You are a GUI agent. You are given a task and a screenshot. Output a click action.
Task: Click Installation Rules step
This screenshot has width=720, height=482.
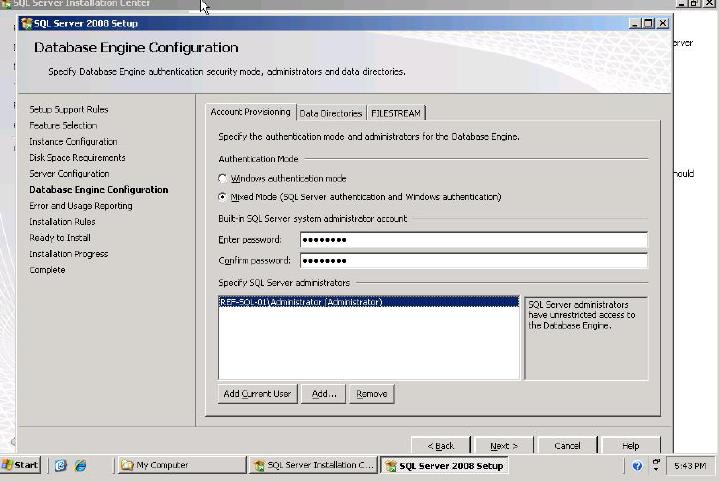62,222
